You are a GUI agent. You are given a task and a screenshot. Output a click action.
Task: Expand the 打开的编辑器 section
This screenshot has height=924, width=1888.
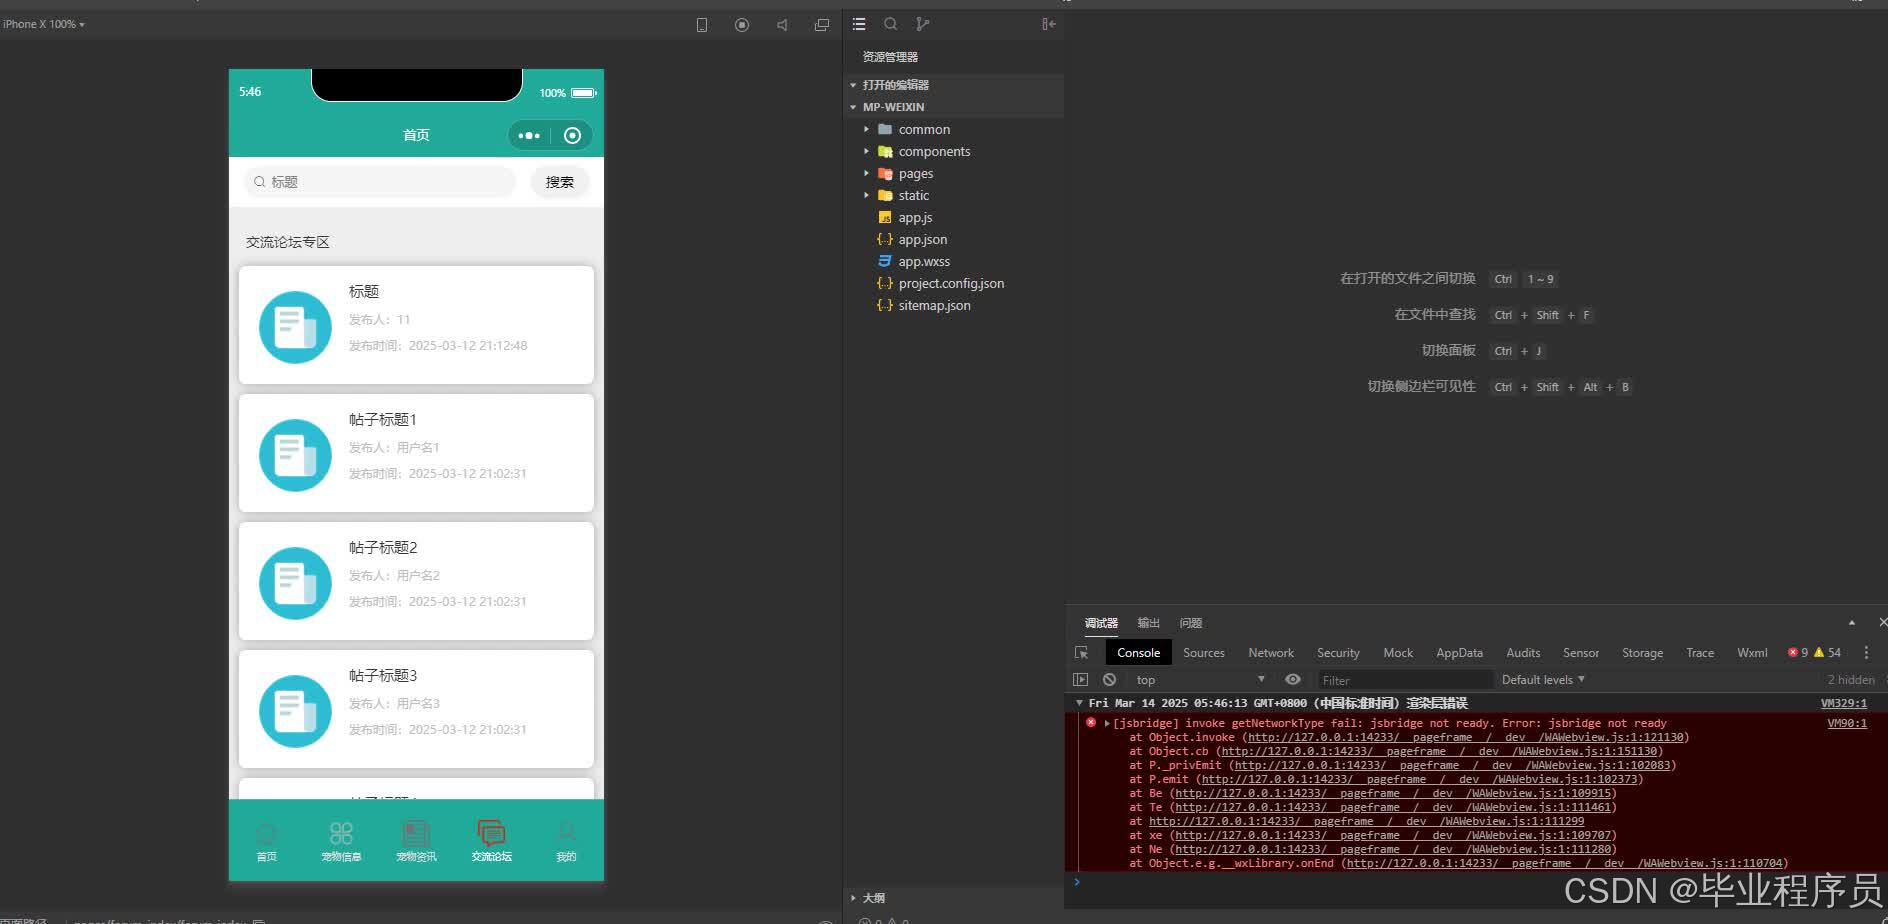pyautogui.click(x=953, y=85)
